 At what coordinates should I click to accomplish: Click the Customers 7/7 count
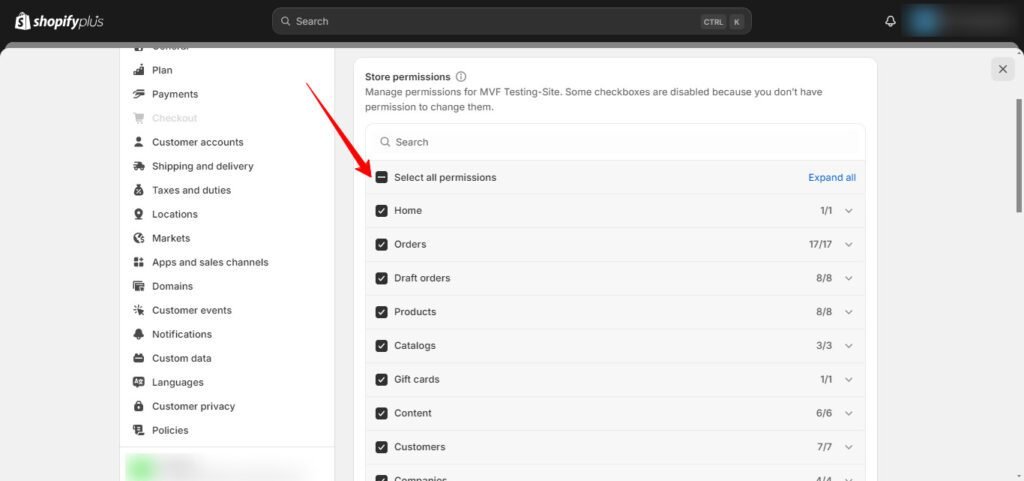pyautogui.click(x=824, y=447)
